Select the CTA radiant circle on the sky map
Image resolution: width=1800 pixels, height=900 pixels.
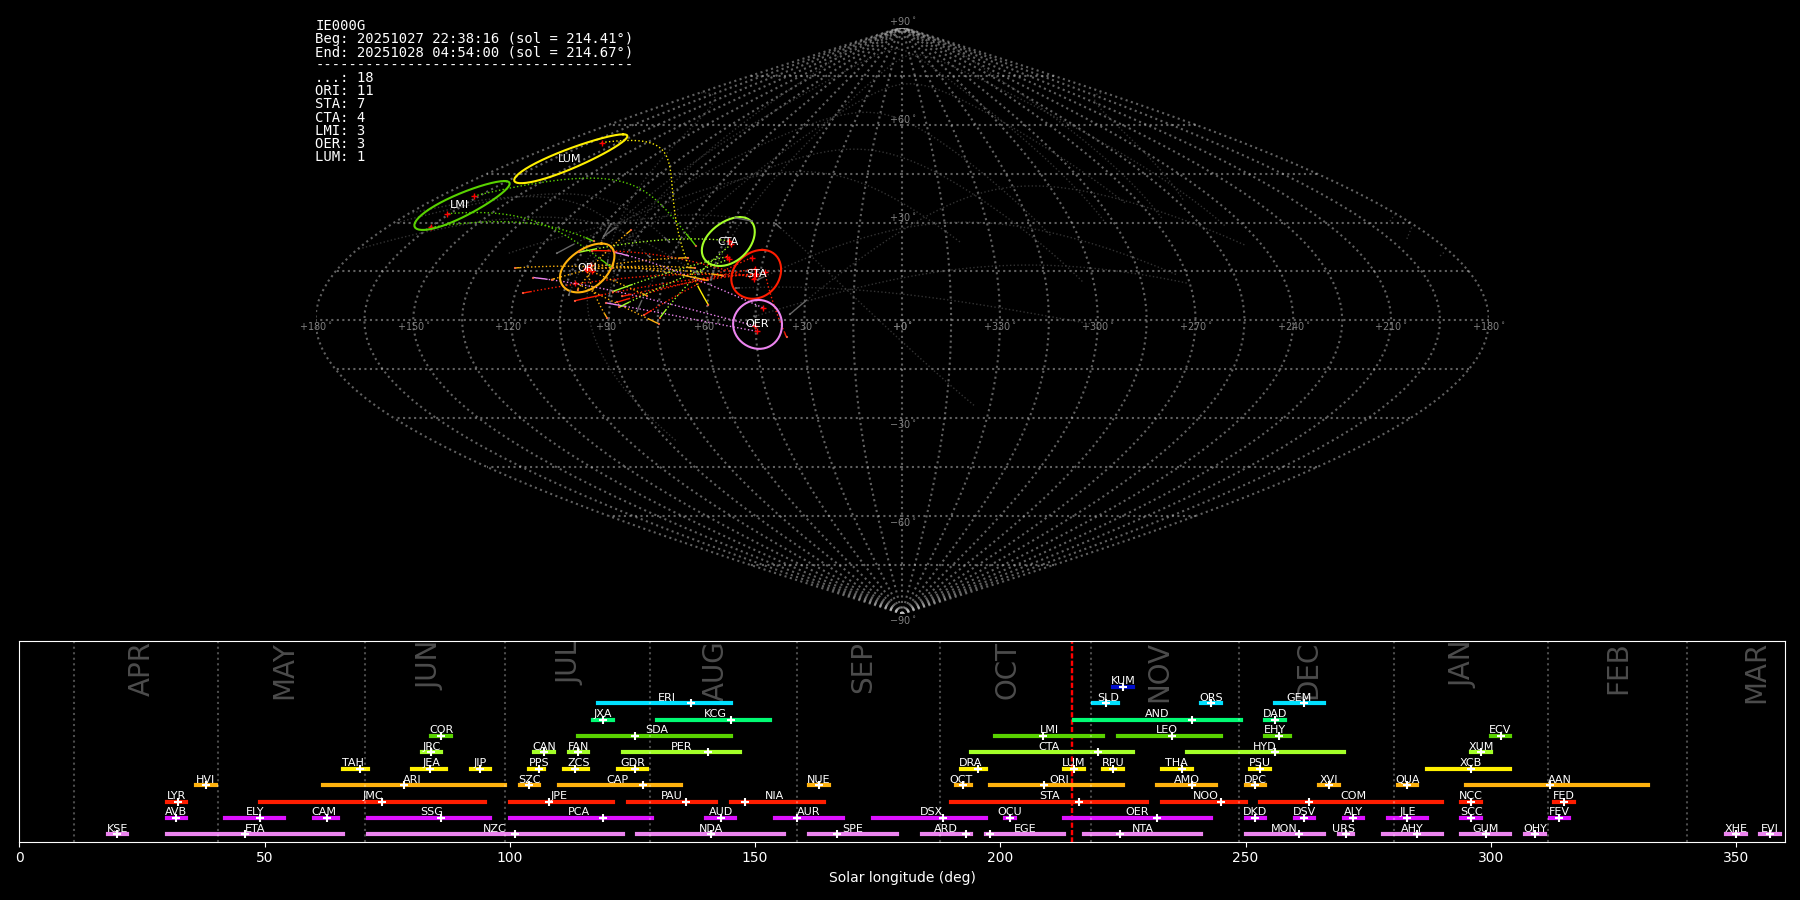(x=728, y=242)
